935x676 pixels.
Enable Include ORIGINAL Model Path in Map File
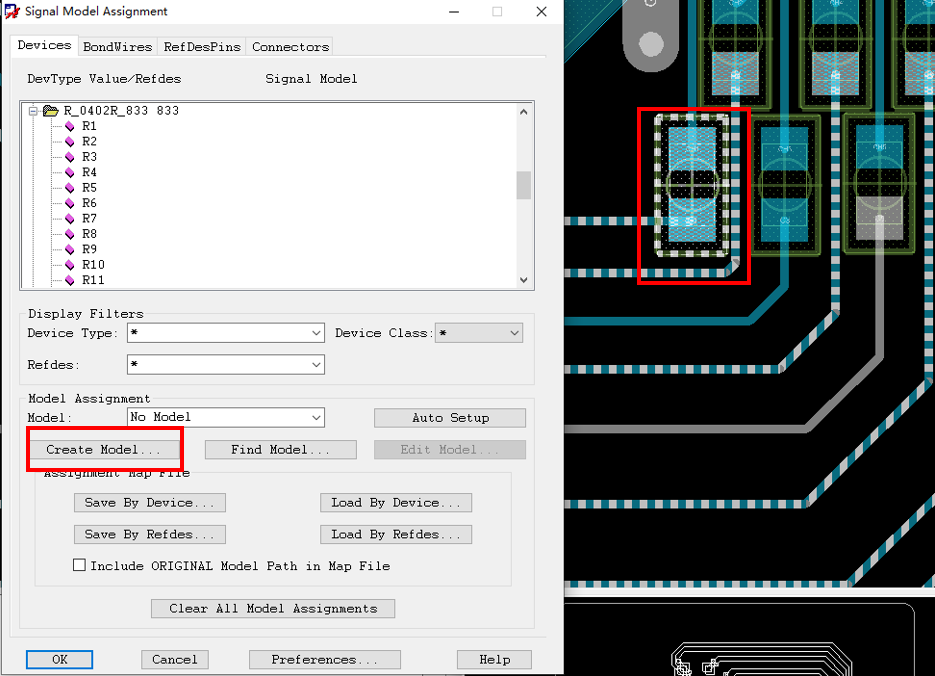79,565
